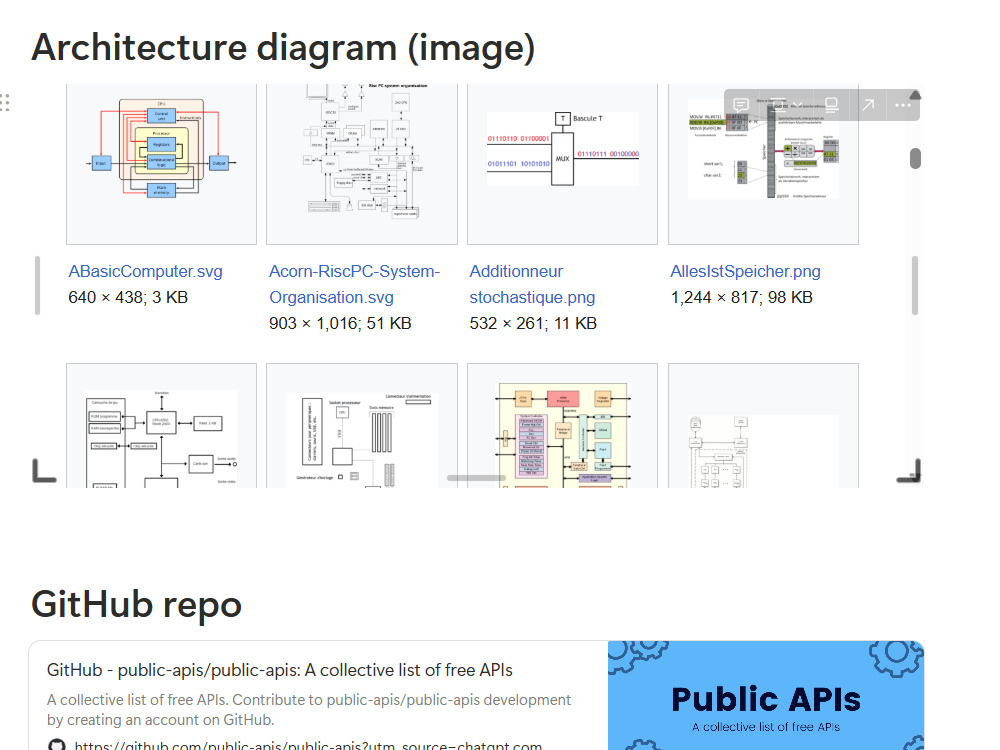The image size is (1000, 750).
Task: Open the embed original link arrow
Action: 868,105
